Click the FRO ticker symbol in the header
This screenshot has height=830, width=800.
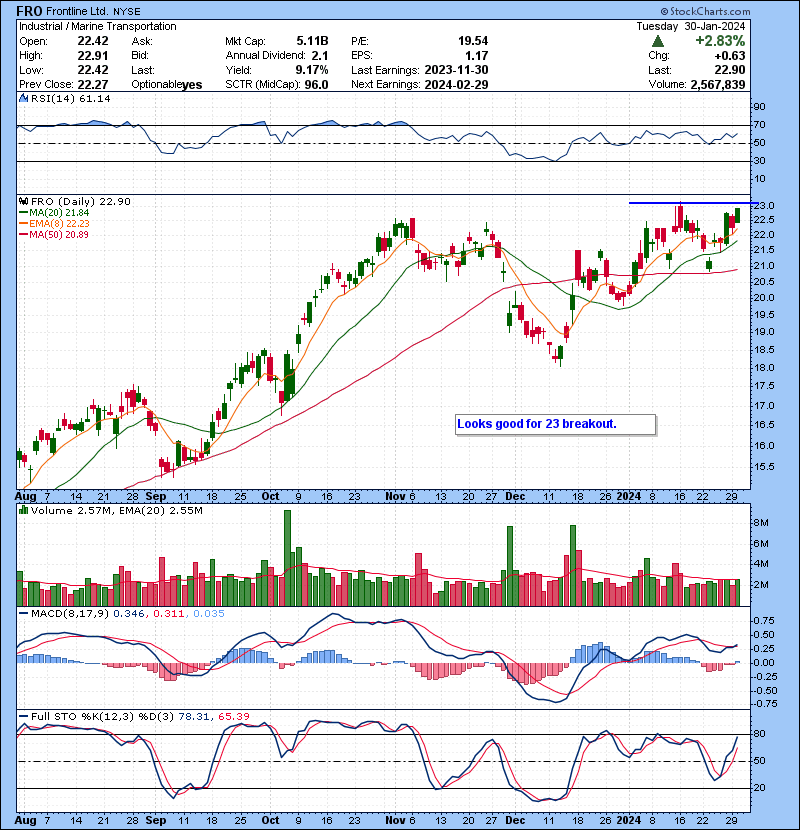tap(29, 11)
